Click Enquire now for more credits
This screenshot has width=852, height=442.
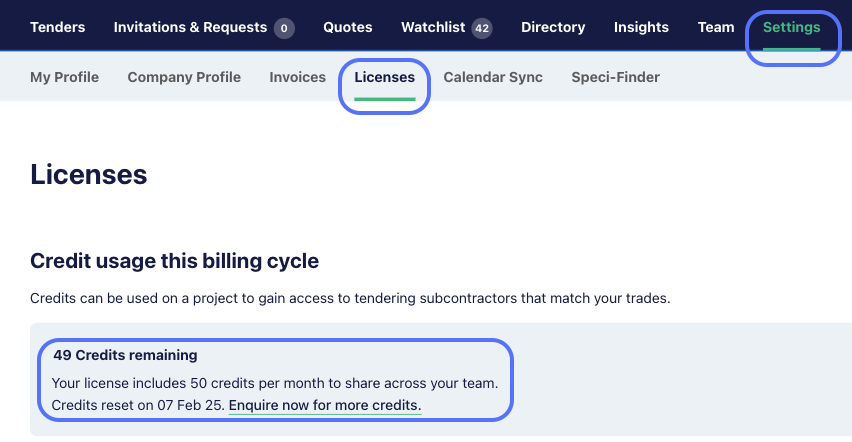click(x=325, y=405)
